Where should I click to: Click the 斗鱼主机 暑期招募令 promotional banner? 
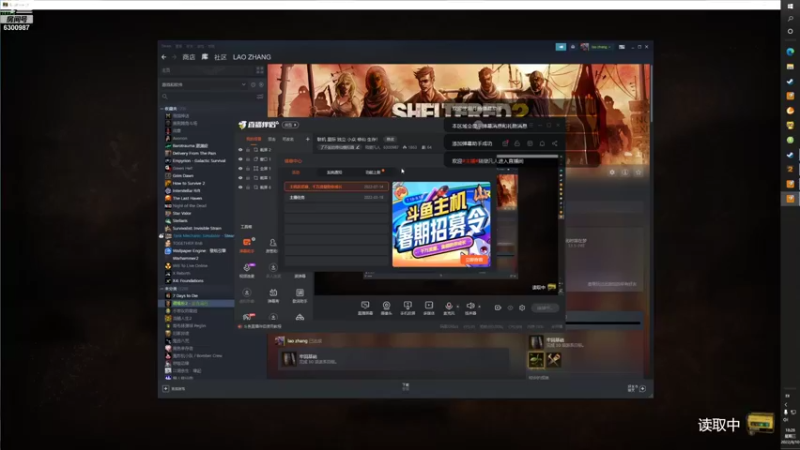(x=441, y=224)
